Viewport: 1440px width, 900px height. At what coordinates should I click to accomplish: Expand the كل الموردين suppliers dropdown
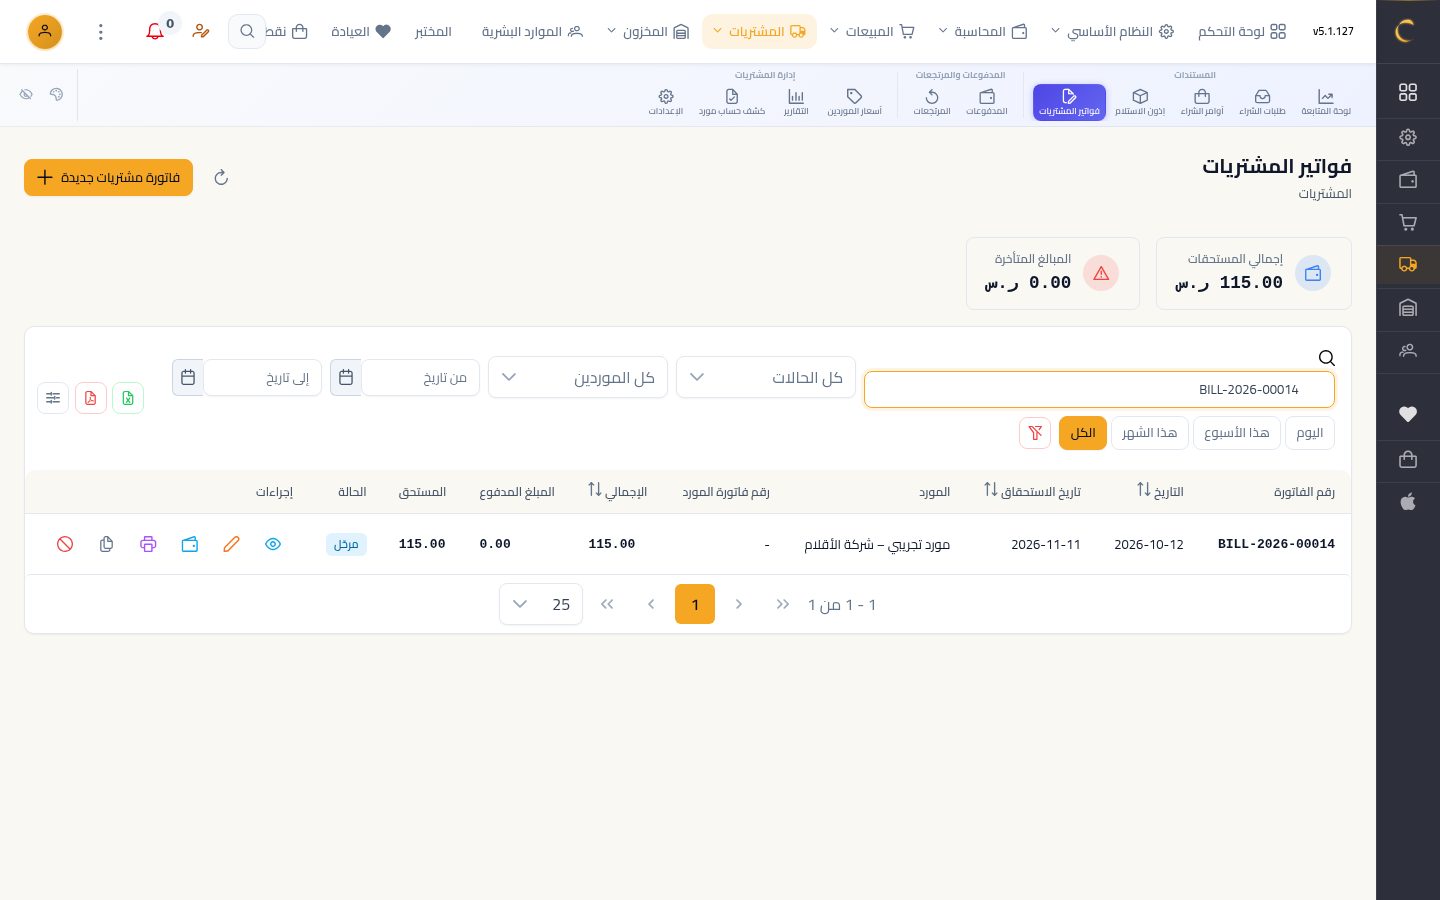tap(578, 377)
